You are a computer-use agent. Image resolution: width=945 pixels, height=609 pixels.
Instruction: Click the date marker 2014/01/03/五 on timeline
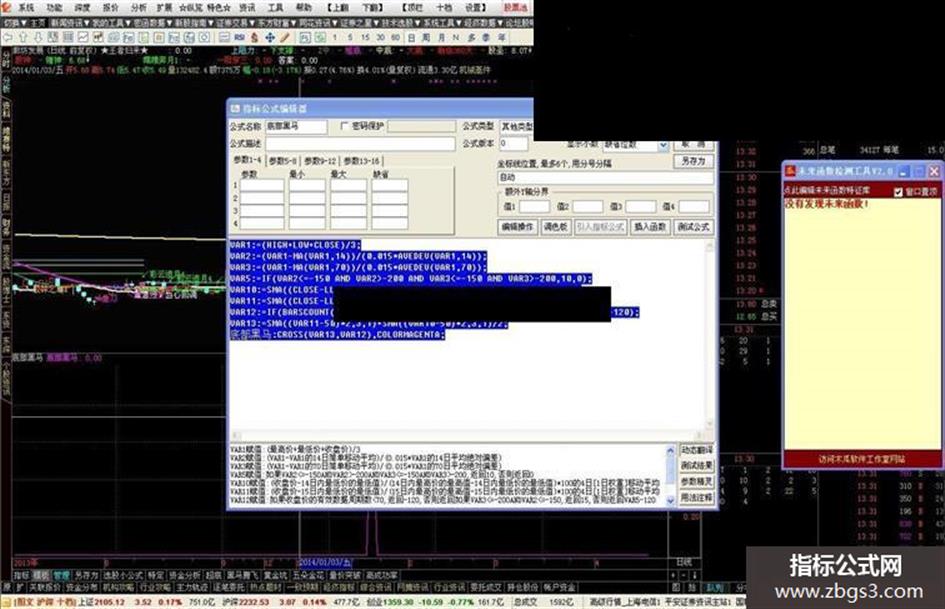click(325, 563)
